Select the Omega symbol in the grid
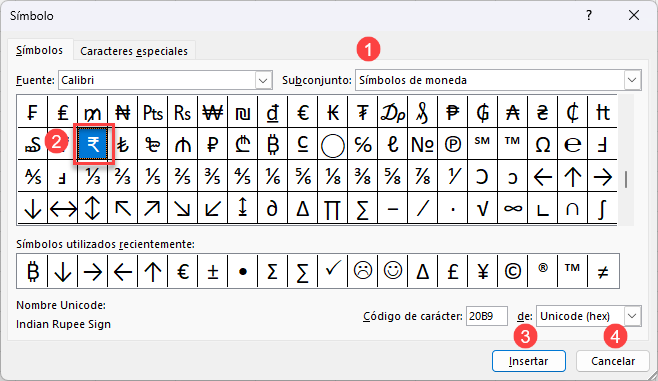658x381 pixels. pyautogui.click(x=543, y=145)
